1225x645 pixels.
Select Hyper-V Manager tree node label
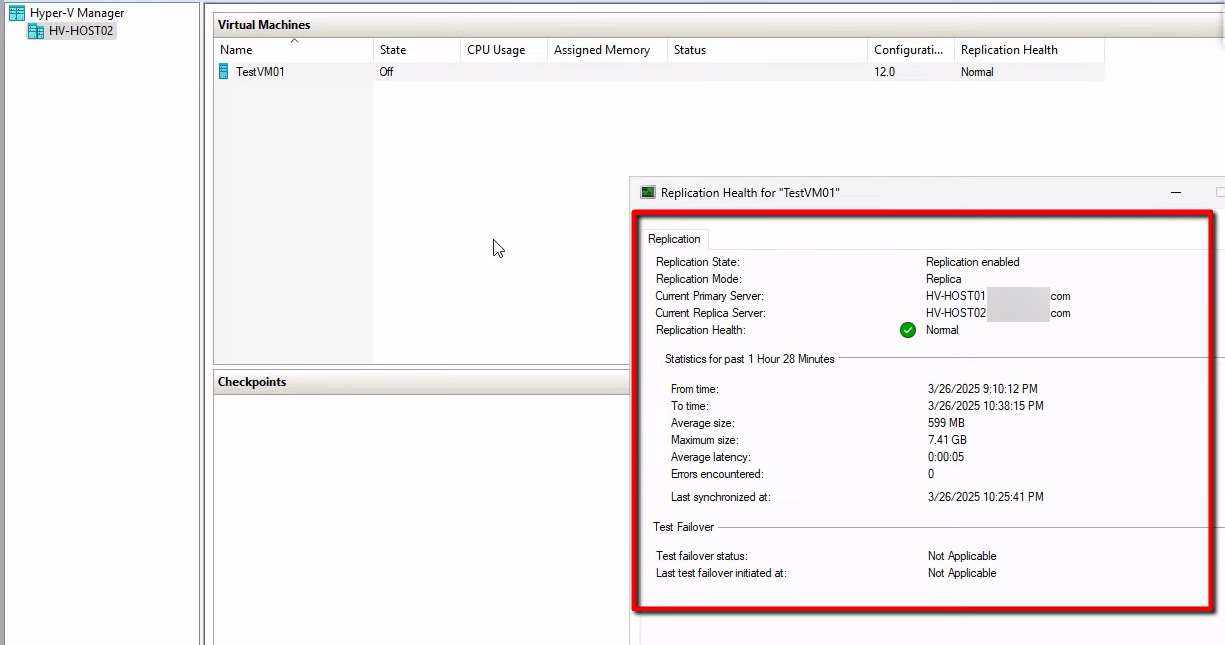77,13
